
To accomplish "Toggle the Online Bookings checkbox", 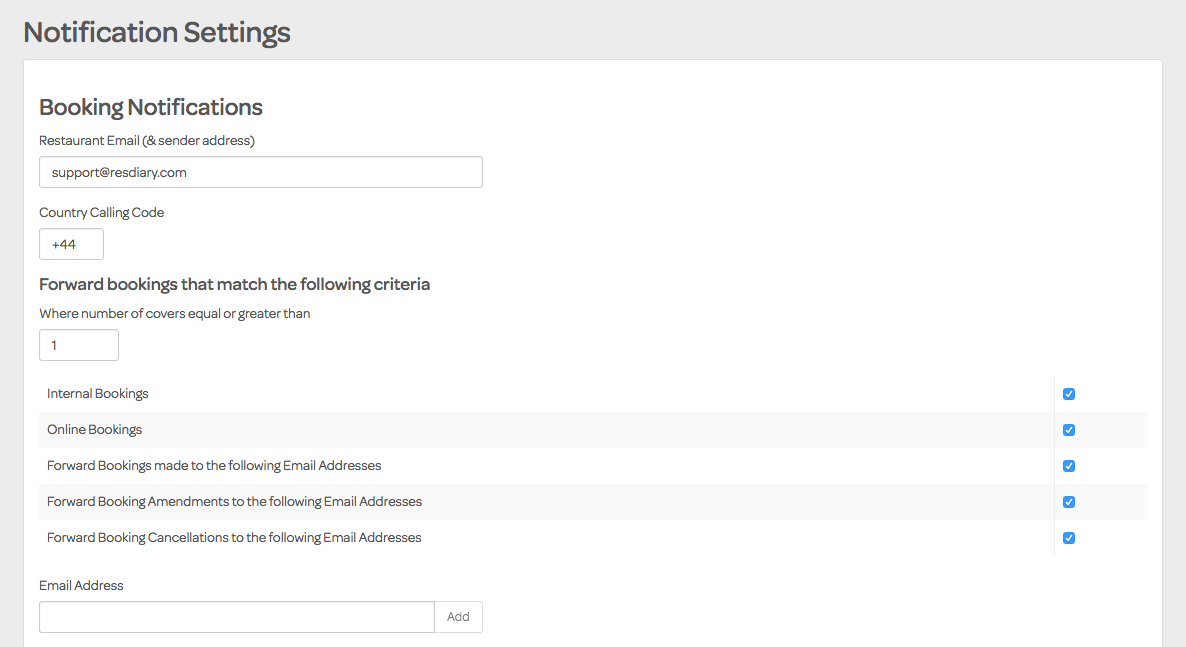I will click(x=1069, y=429).
